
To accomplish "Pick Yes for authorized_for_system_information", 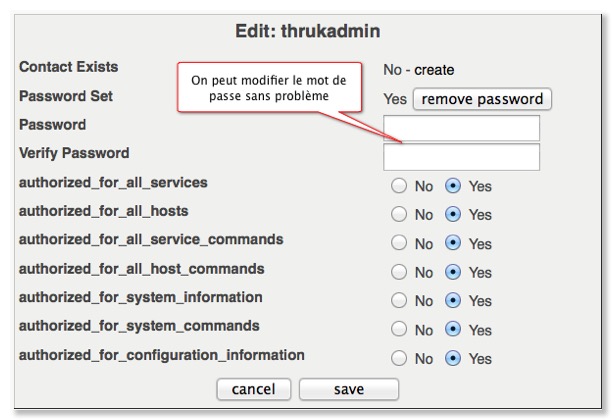I will click(x=452, y=301).
